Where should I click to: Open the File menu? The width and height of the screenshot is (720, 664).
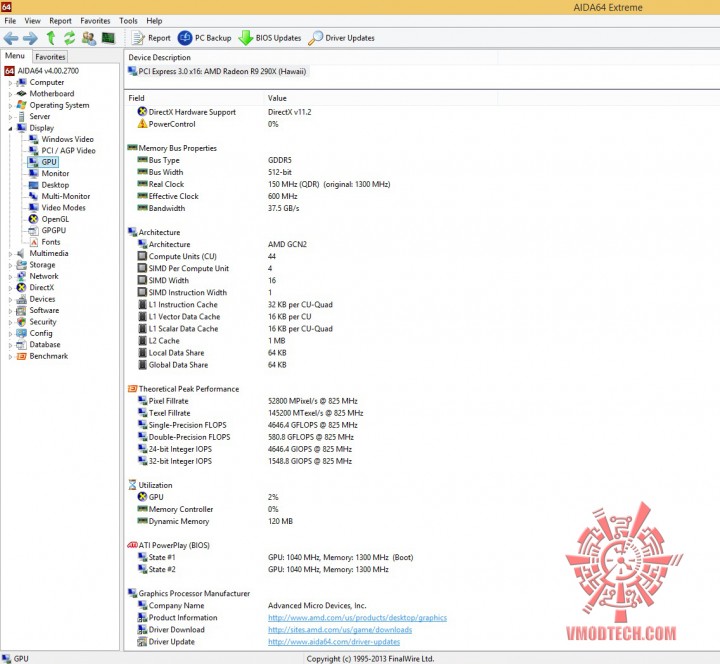10,21
